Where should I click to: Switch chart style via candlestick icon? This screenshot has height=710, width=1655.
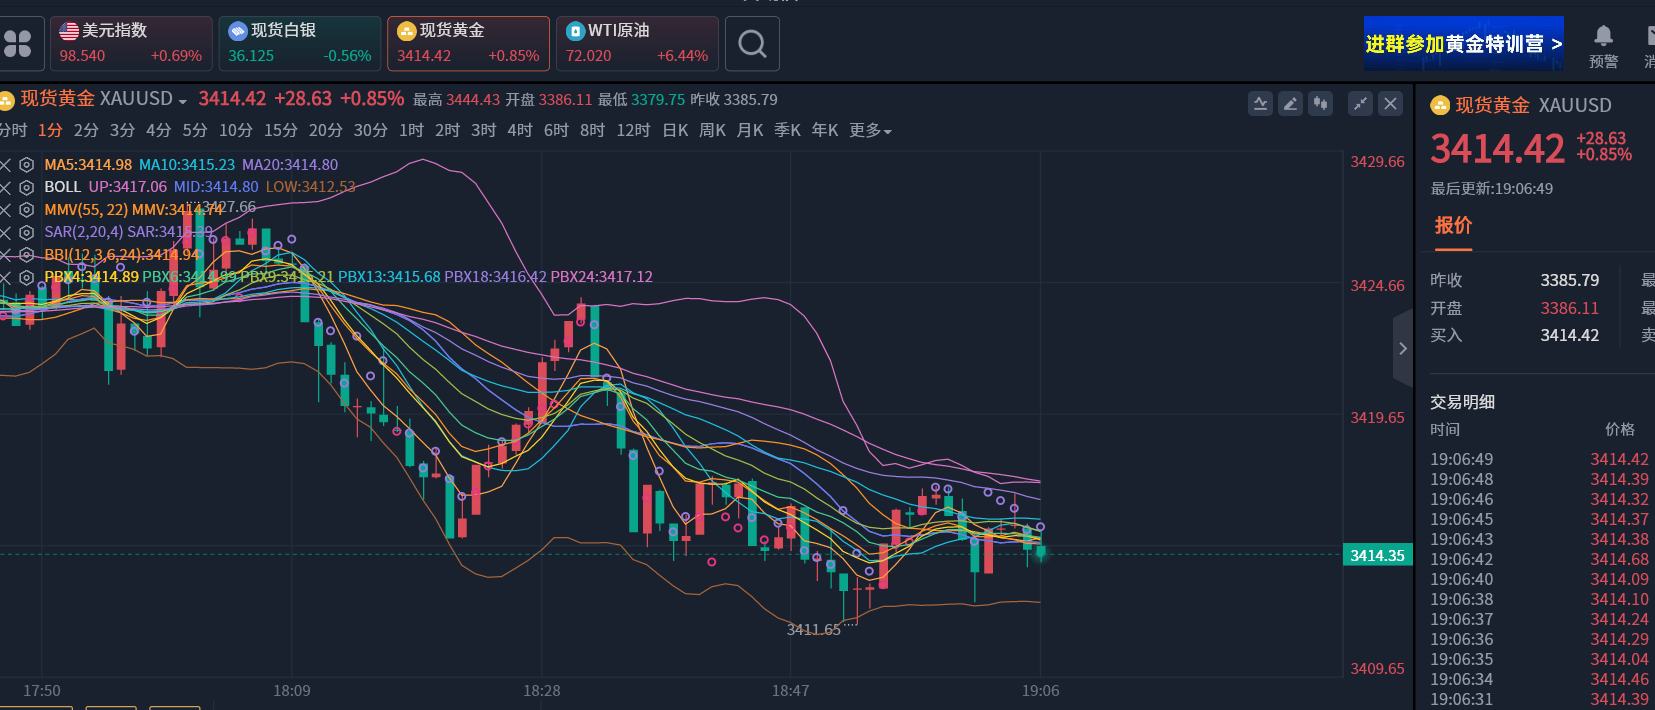(x=1321, y=103)
